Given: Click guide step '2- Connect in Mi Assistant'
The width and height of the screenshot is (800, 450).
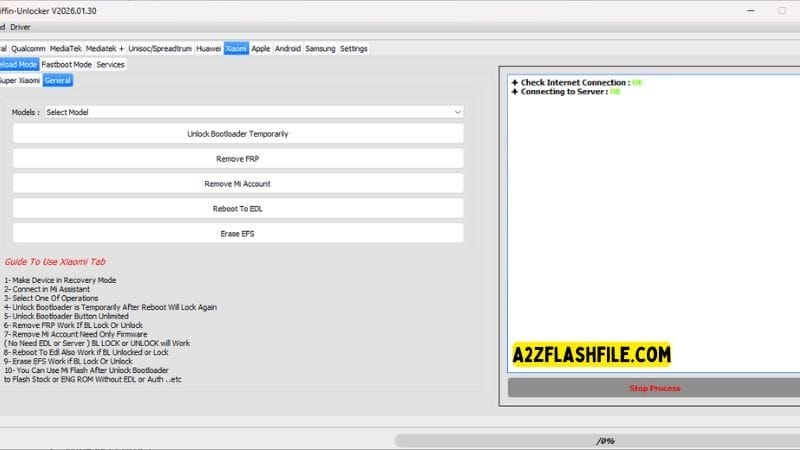Looking at the screenshot, I should (47, 289).
